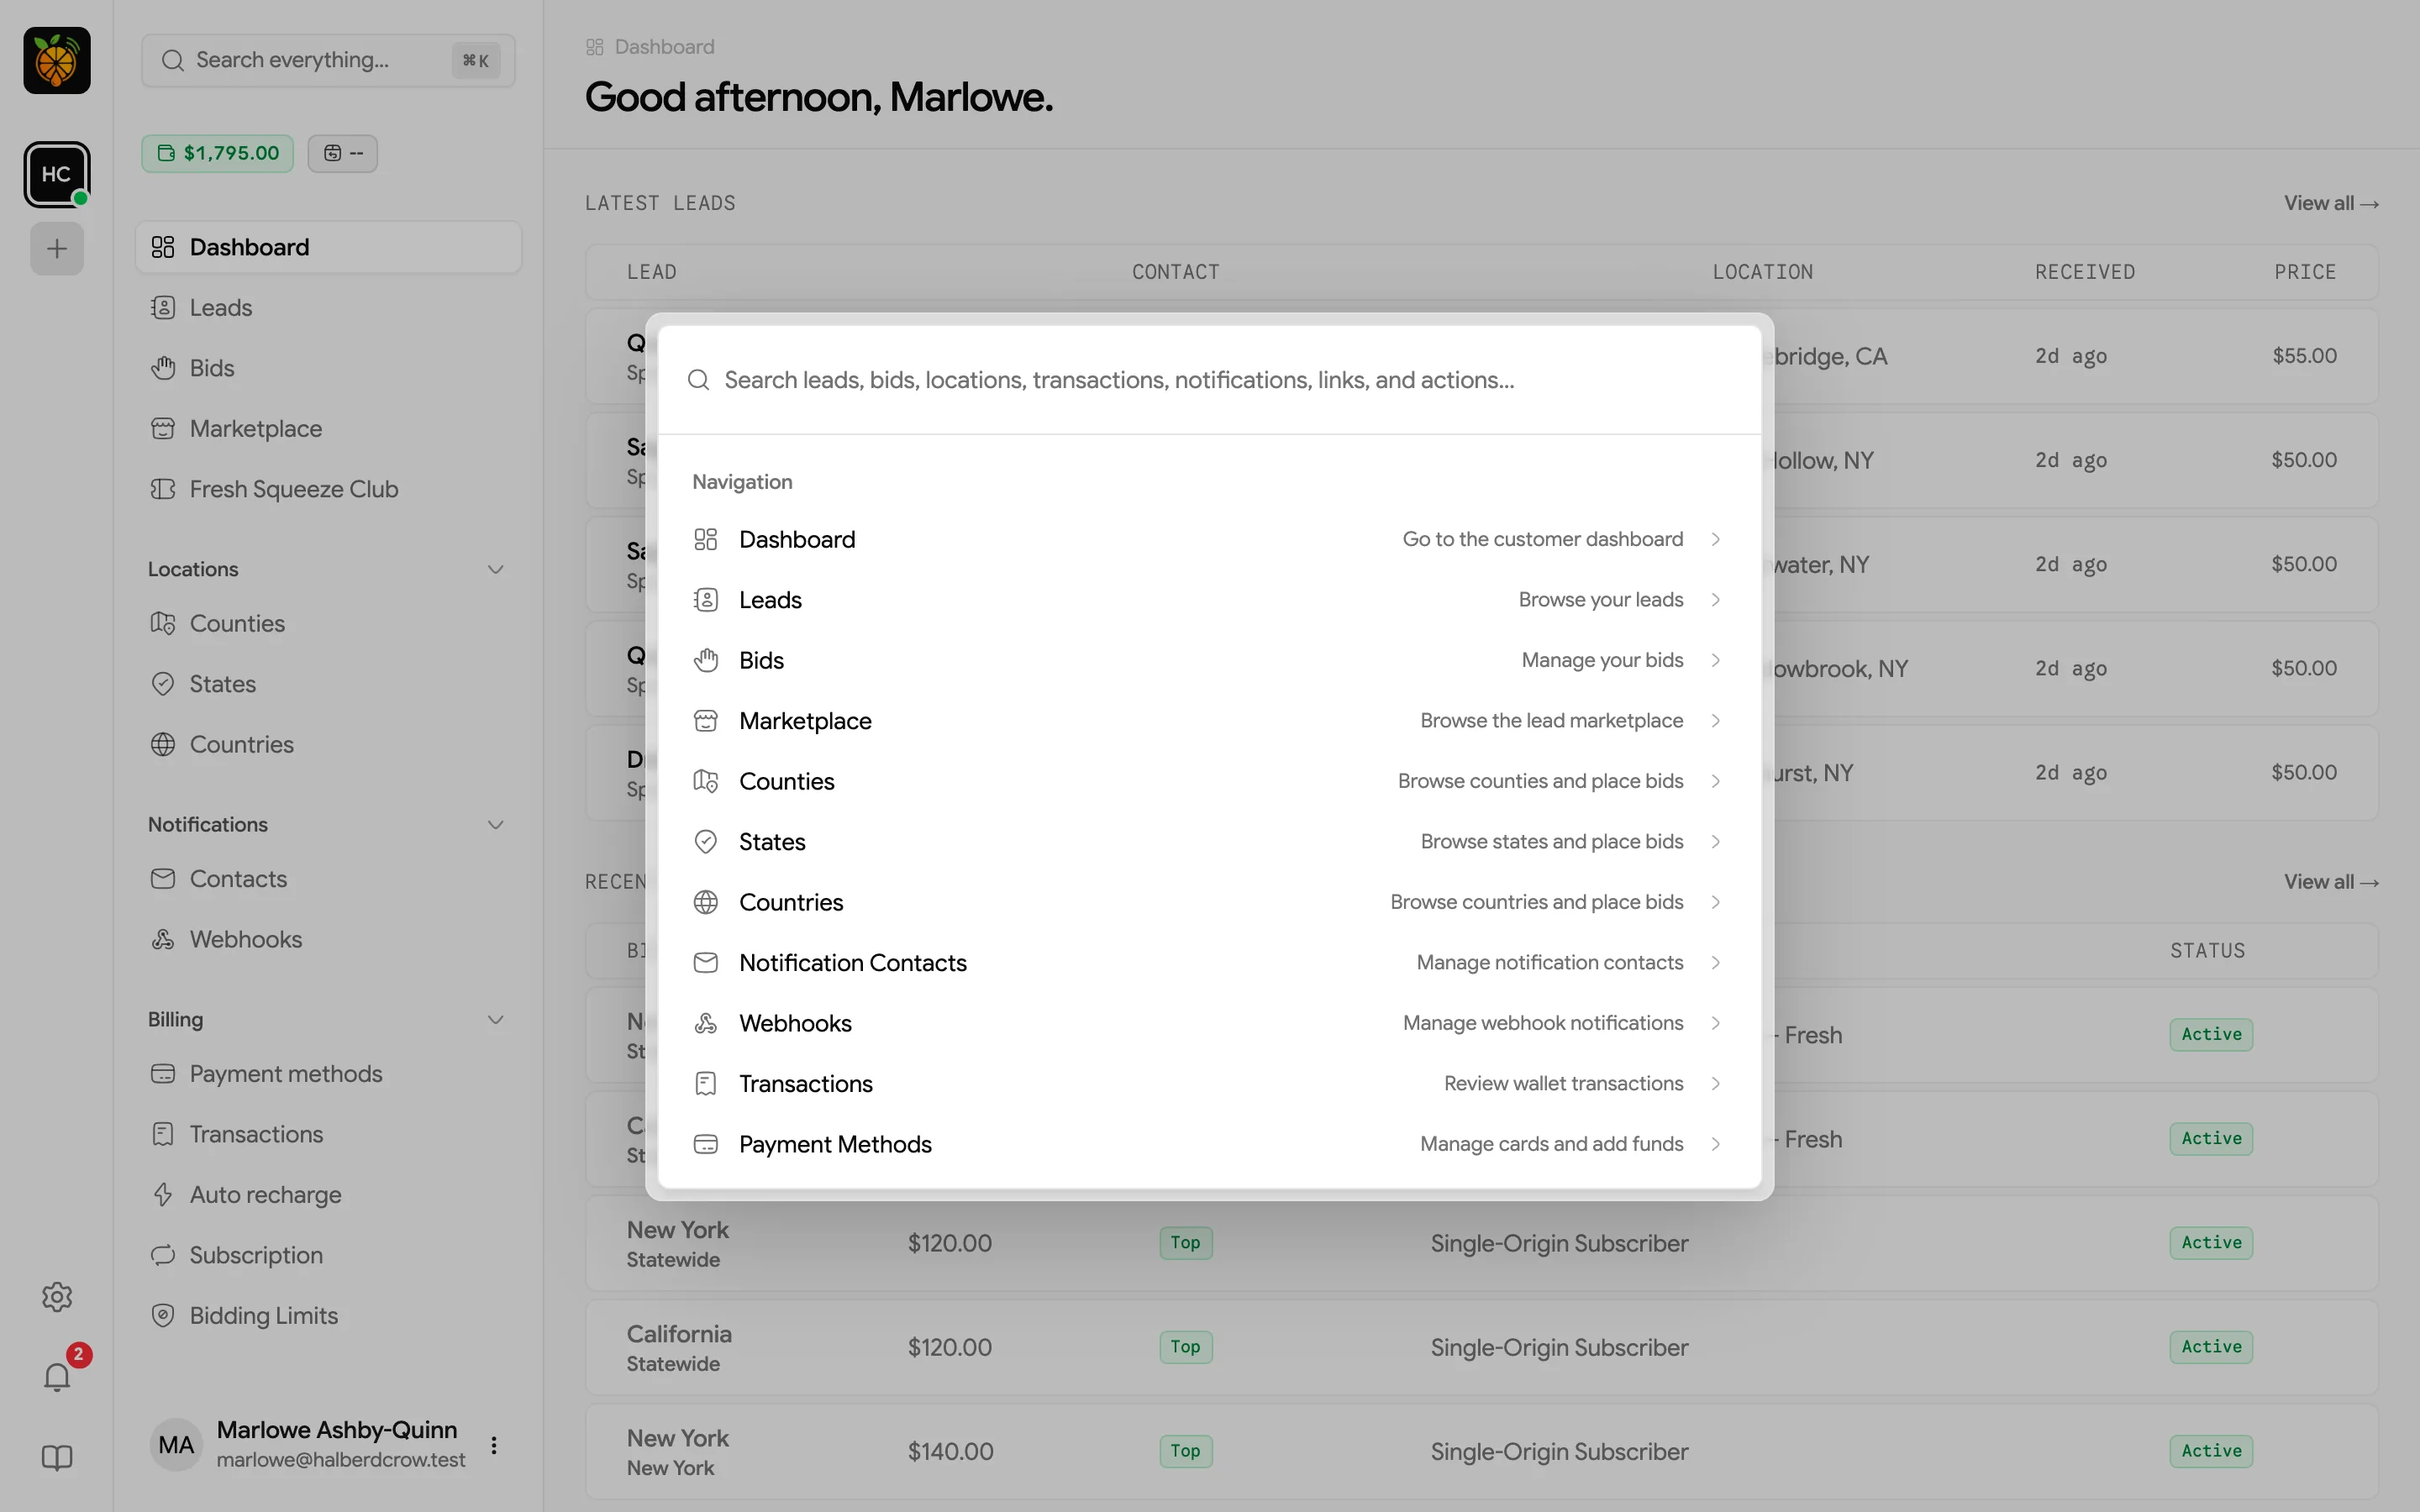Click the Search everything field in sidebar
The height and width of the screenshot is (1512, 2420).
click(x=328, y=60)
